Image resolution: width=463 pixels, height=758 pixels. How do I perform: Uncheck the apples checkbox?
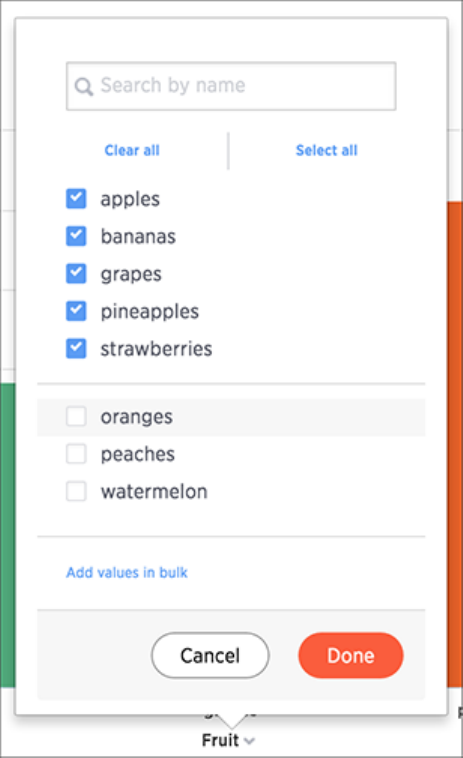pos(76,199)
